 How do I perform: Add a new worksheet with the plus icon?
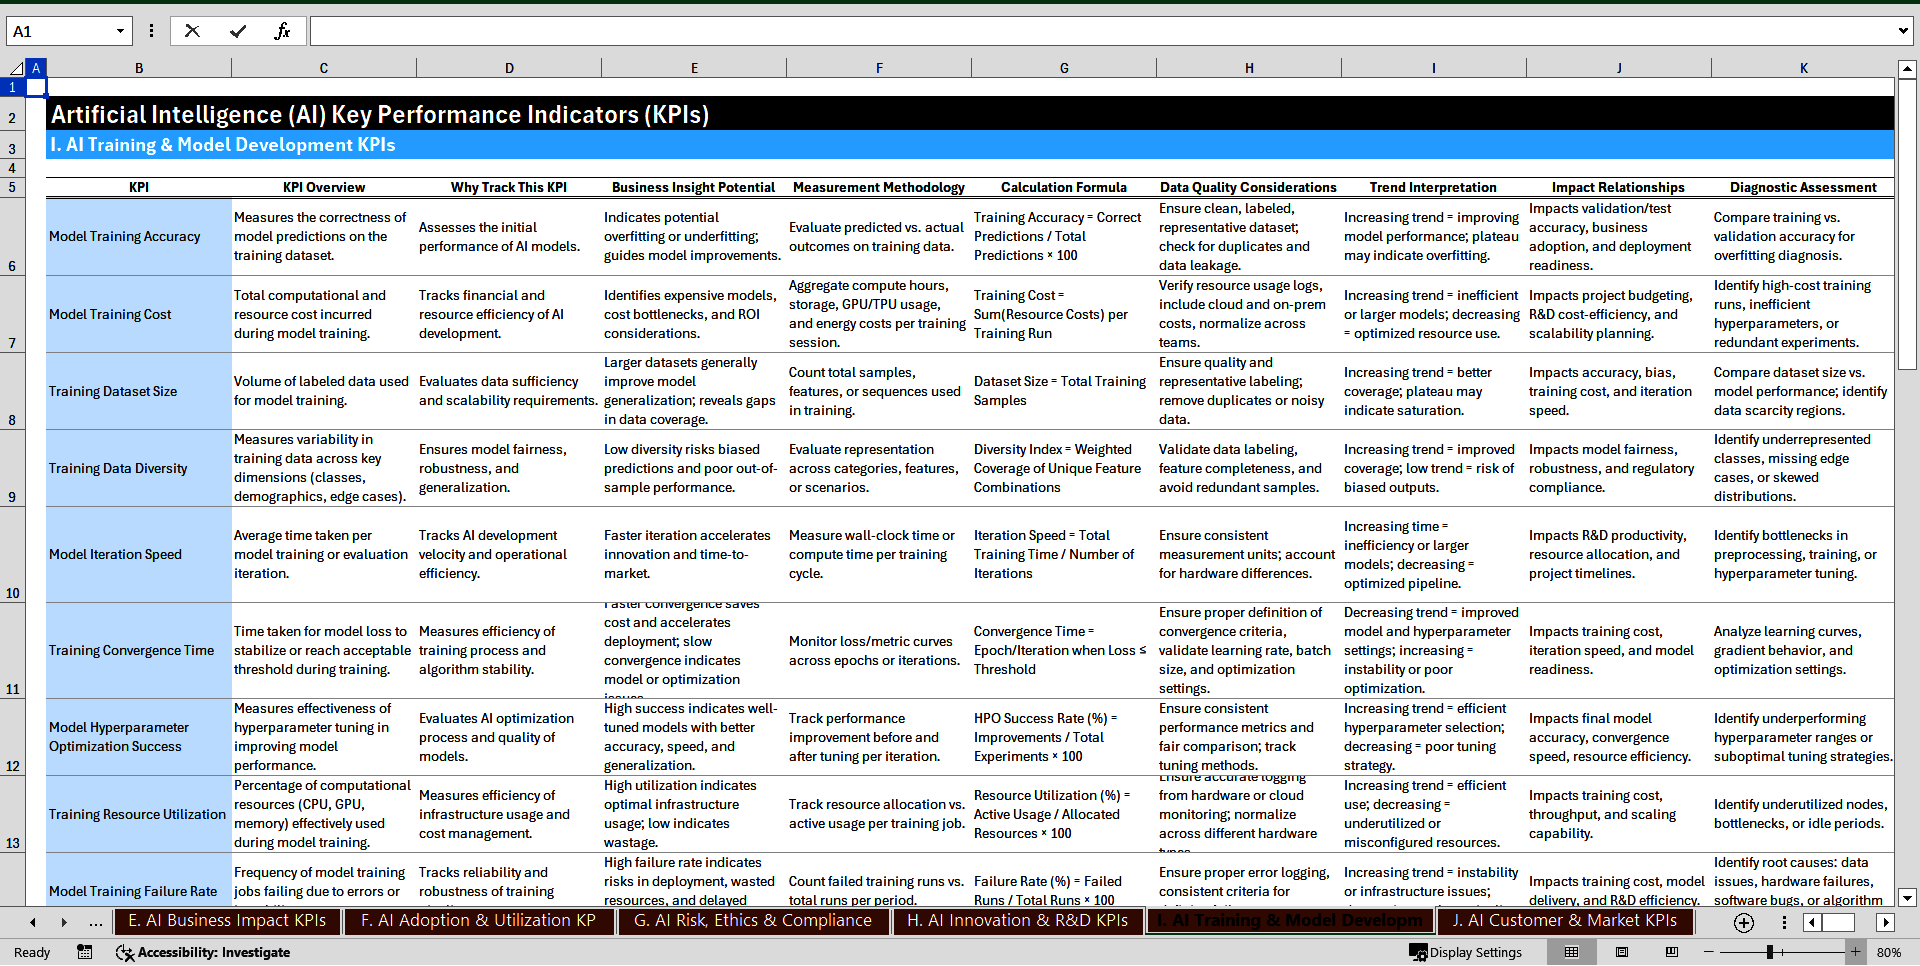tap(1744, 922)
